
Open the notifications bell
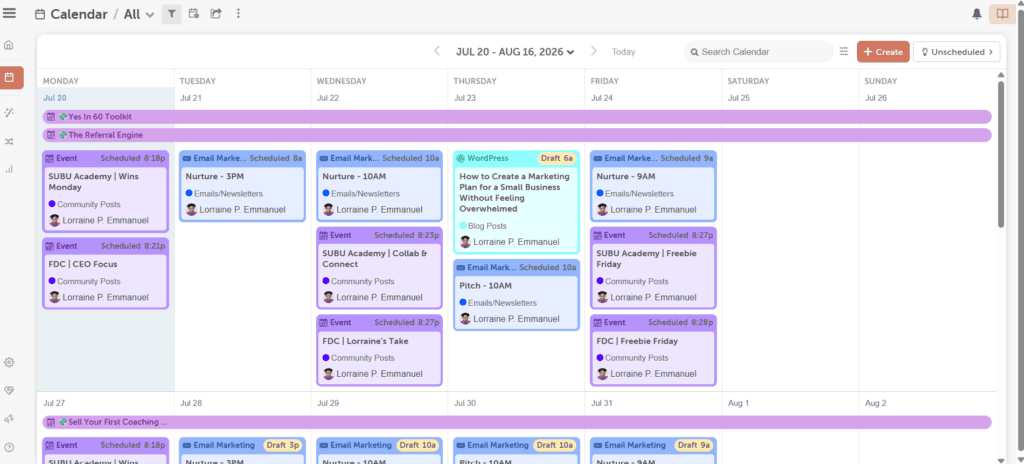[977, 14]
